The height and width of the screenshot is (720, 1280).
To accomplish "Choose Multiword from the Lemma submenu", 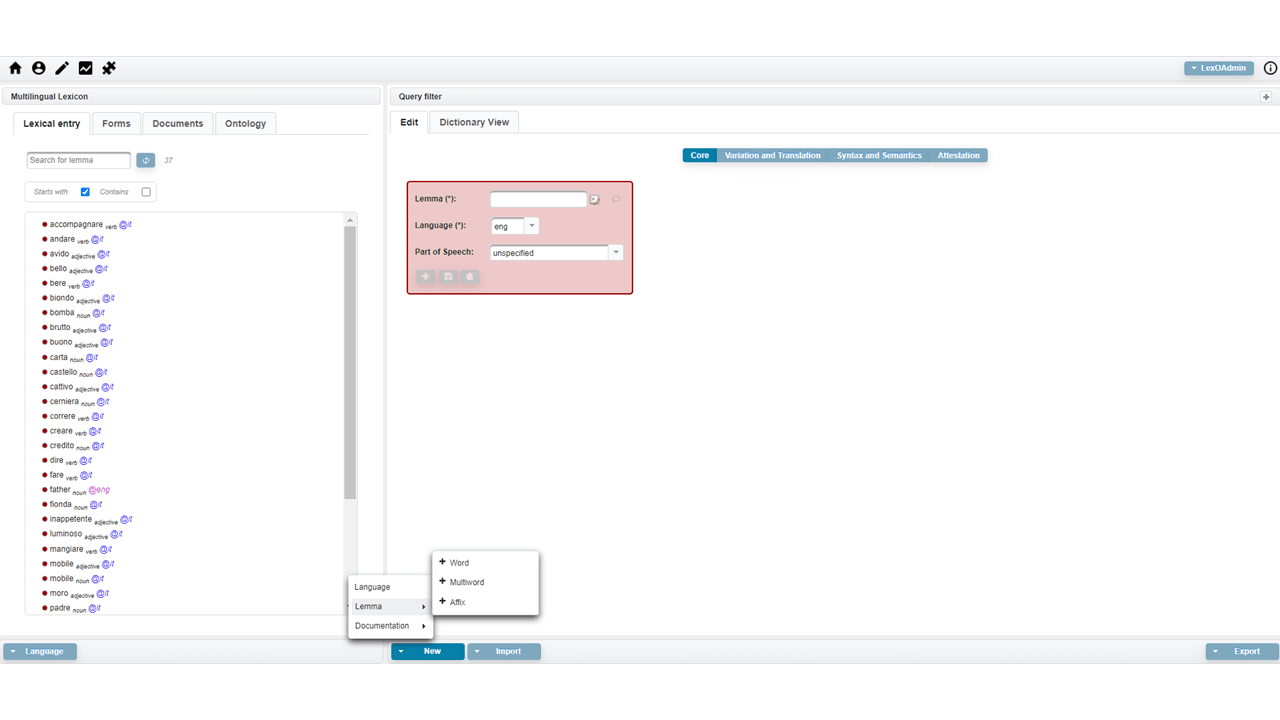I will pos(467,582).
